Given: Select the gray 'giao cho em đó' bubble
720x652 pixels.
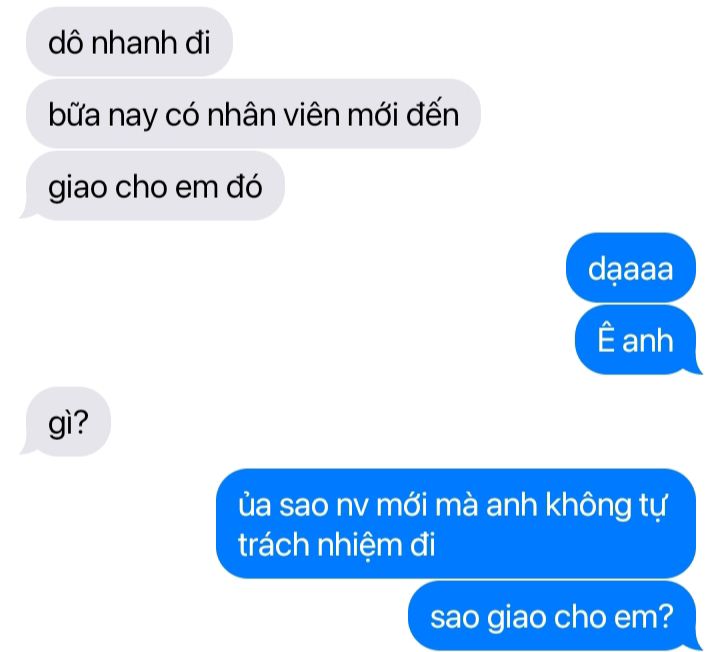Looking at the screenshot, I should click(155, 186).
